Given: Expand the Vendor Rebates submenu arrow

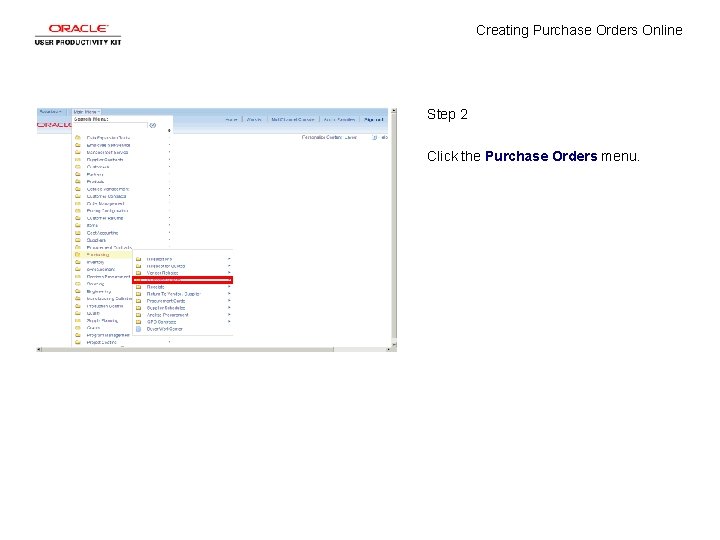Looking at the screenshot, I should click(x=229, y=273).
